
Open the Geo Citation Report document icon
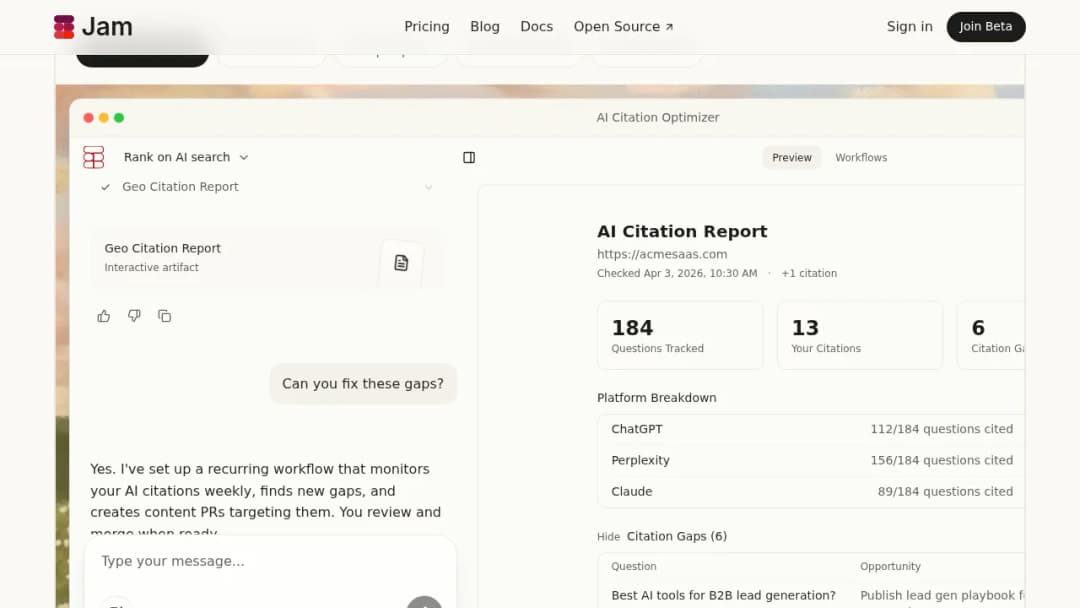(401, 262)
